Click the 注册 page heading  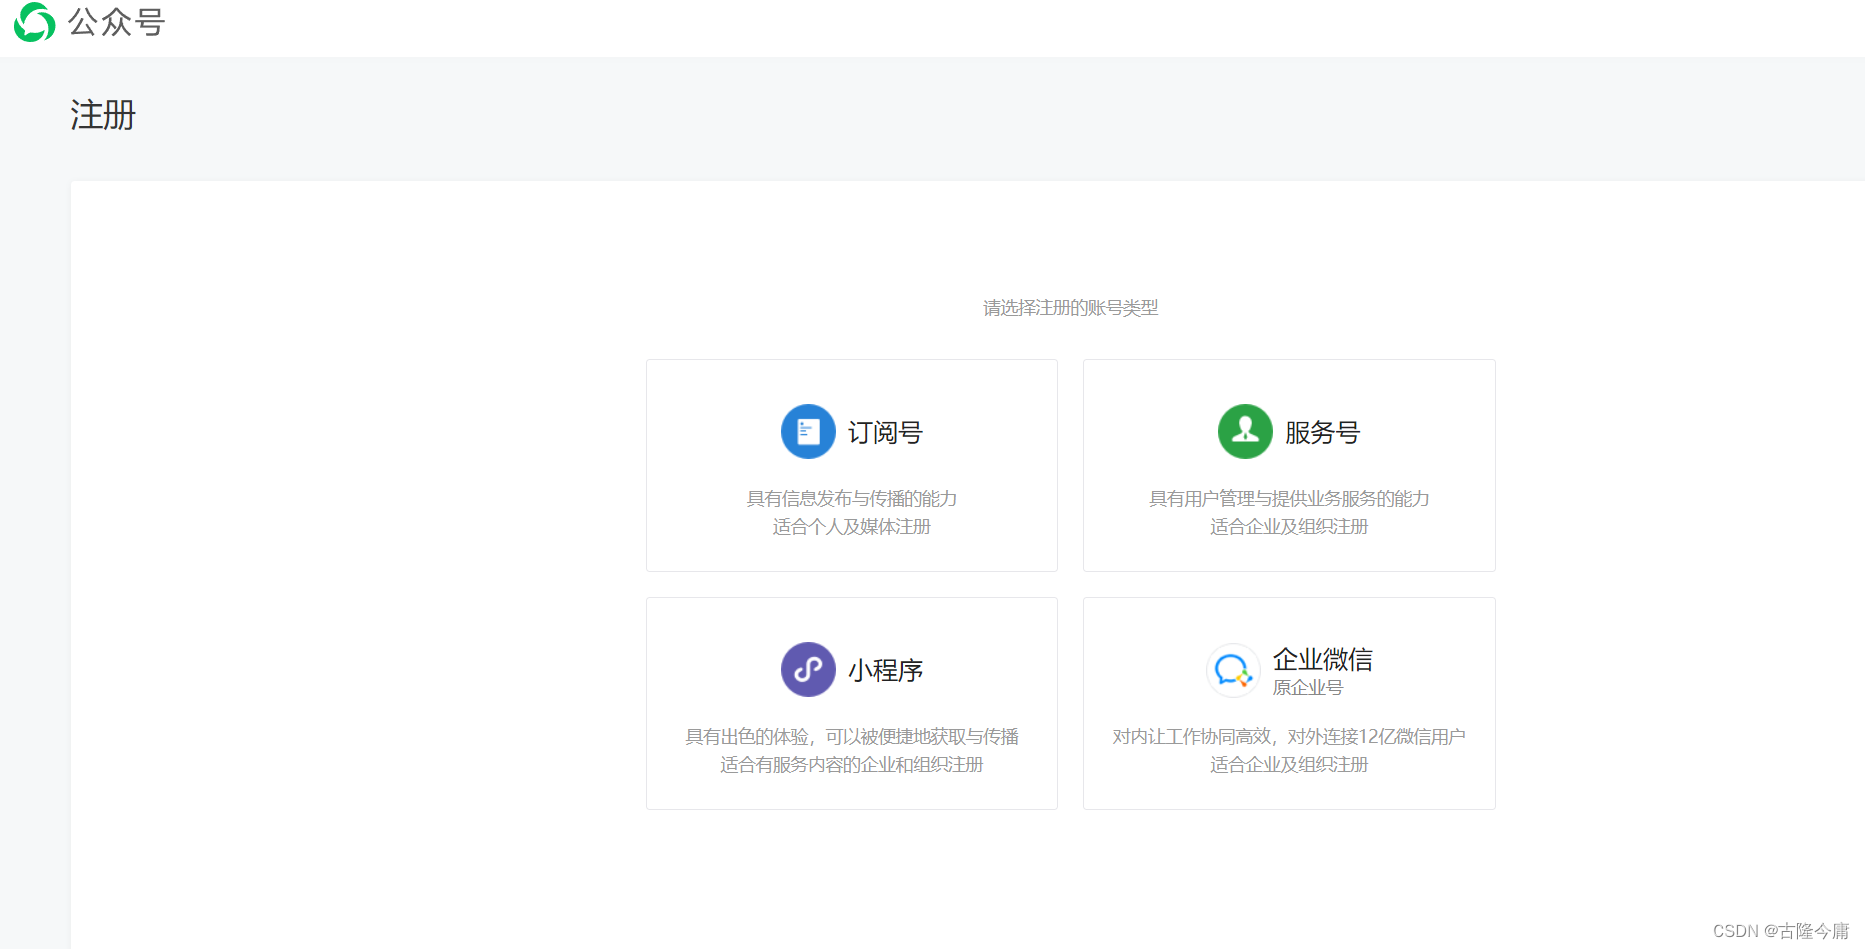[103, 115]
